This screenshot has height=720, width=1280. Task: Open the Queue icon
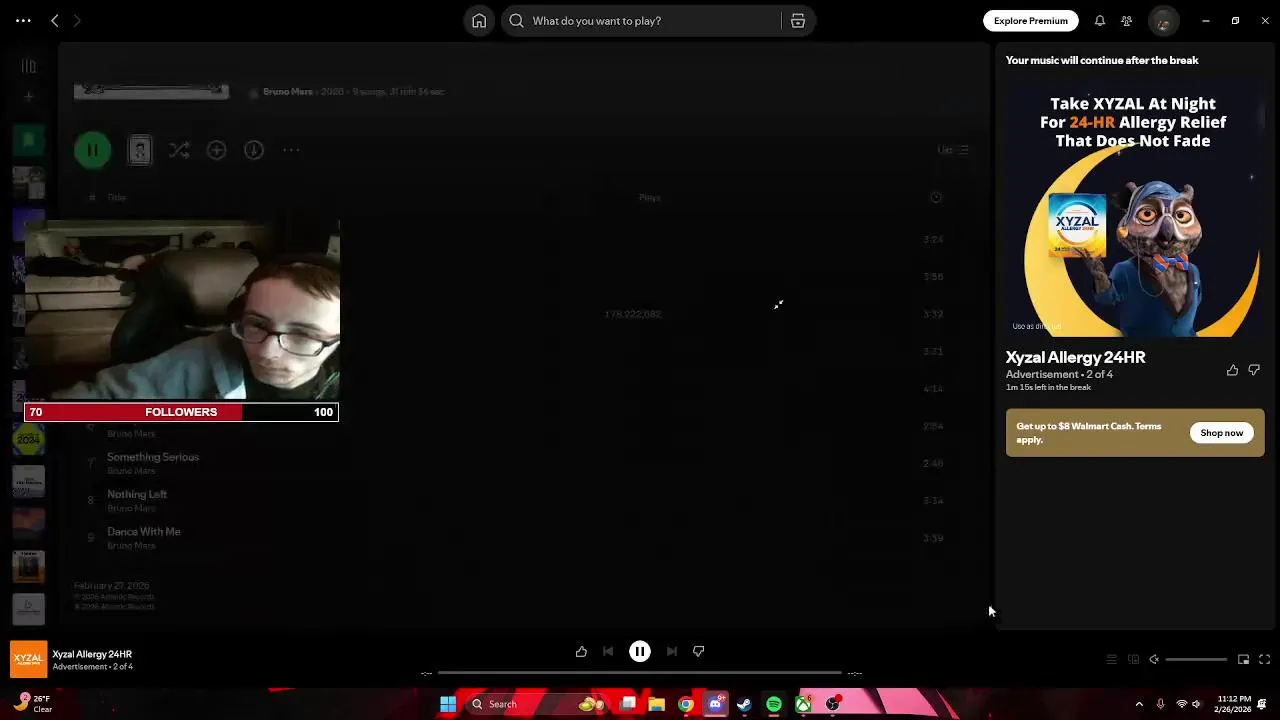pos(1111,660)
